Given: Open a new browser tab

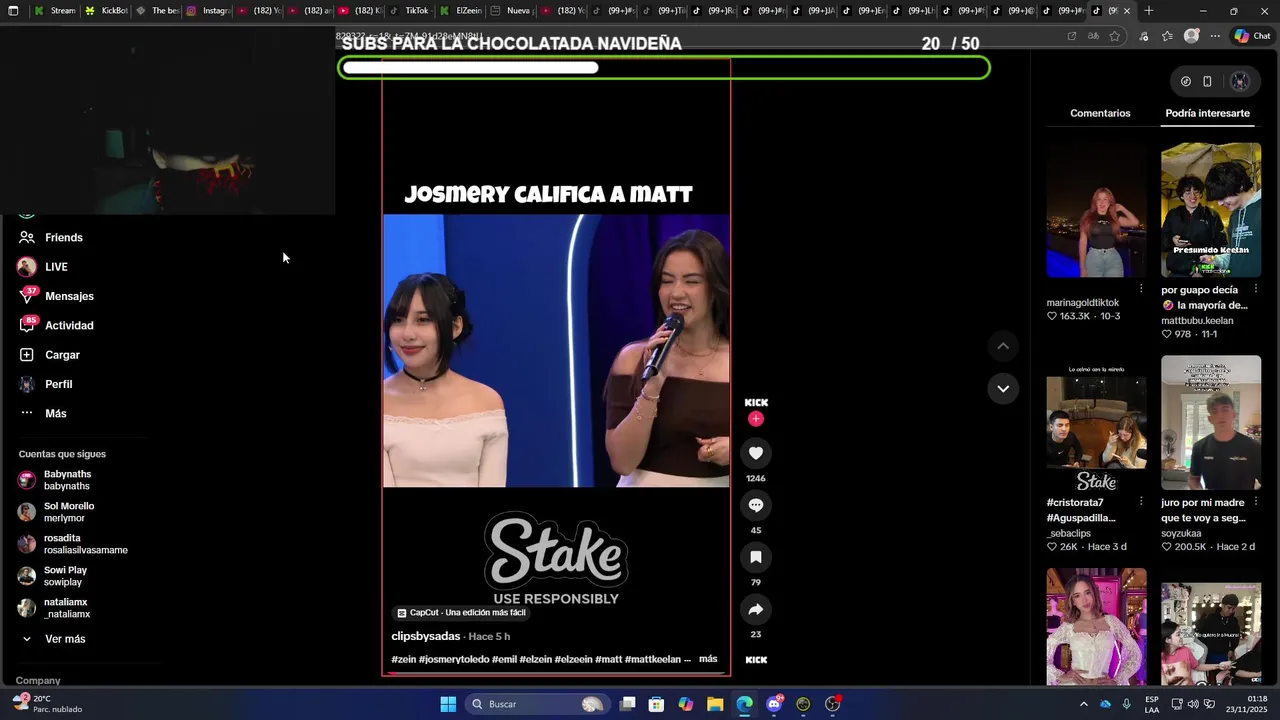Looking at the screenshot, I should (1149, 11).
